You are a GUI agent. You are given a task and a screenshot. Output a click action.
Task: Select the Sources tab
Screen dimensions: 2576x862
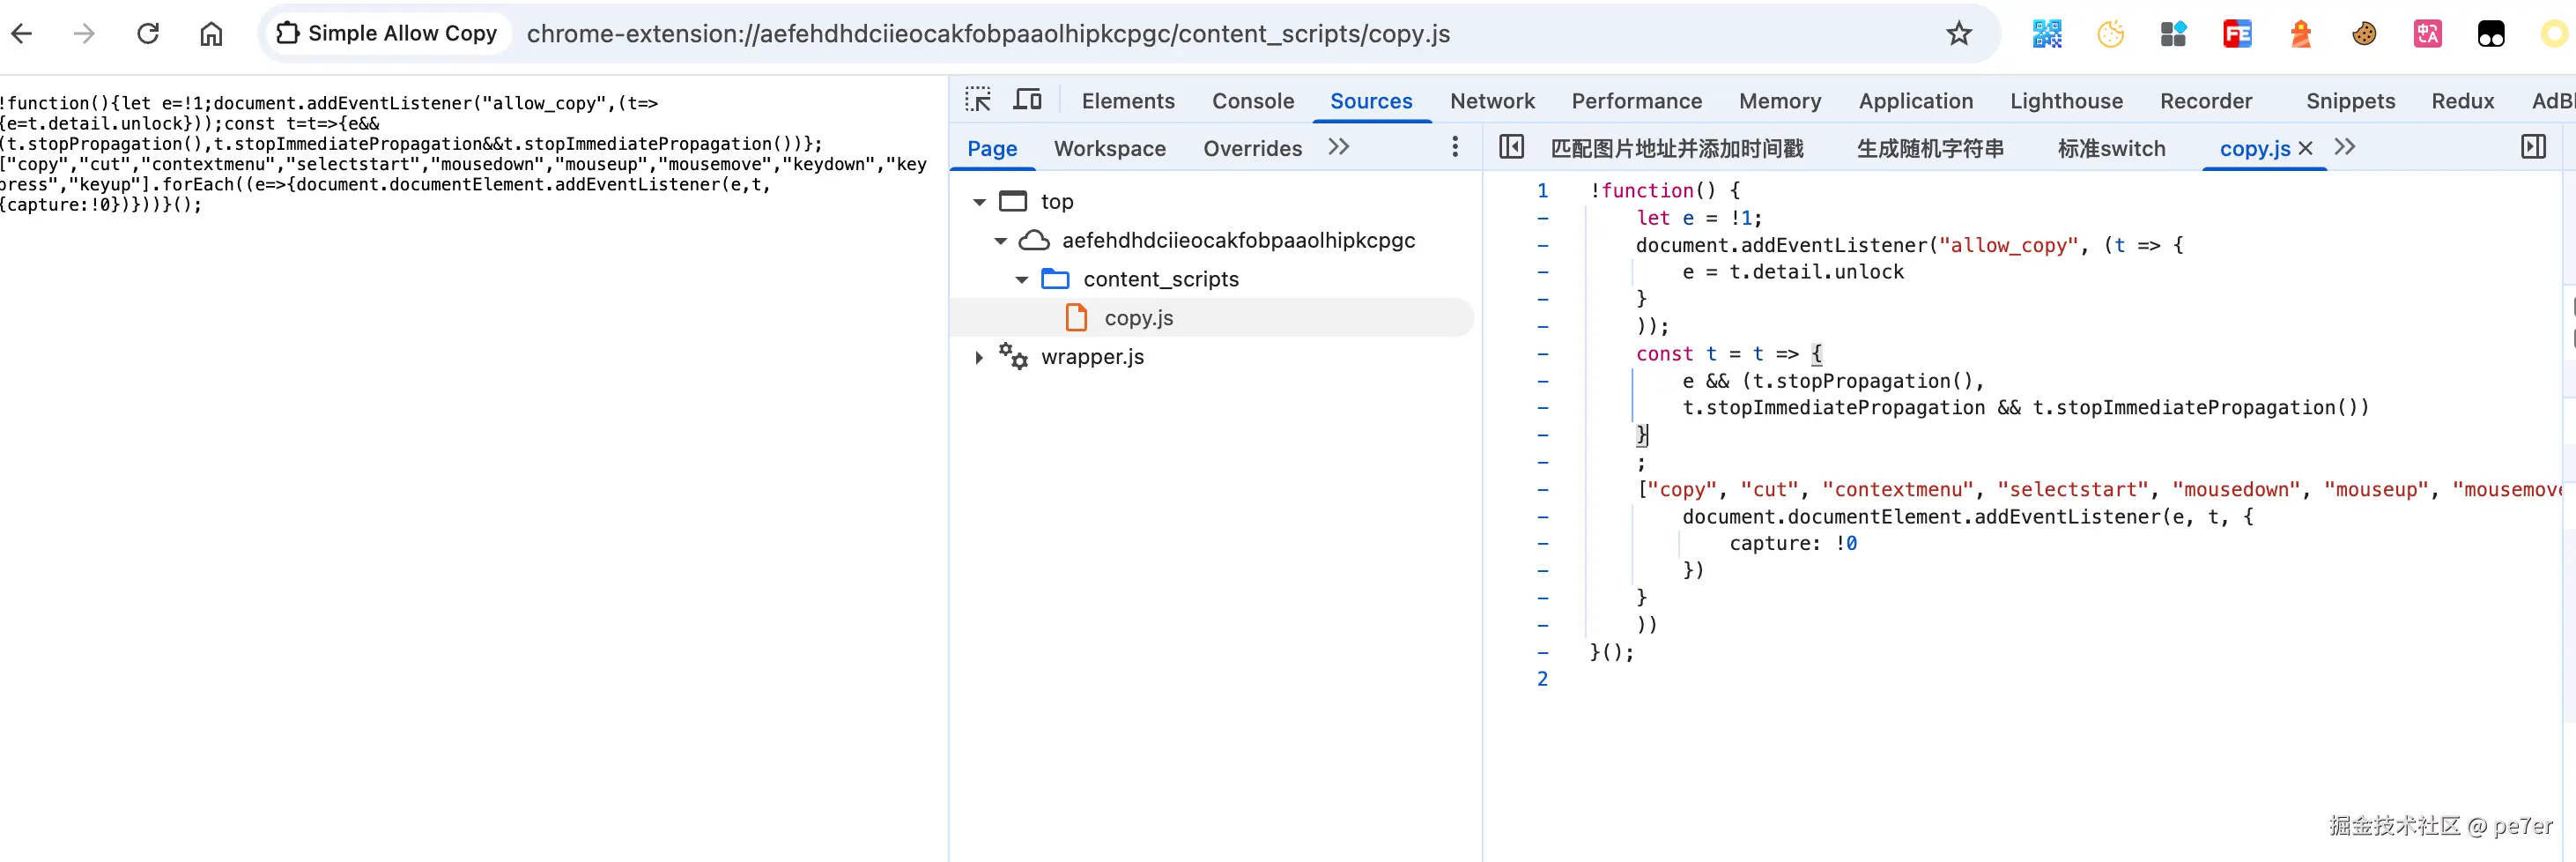tap(1371, 101)
